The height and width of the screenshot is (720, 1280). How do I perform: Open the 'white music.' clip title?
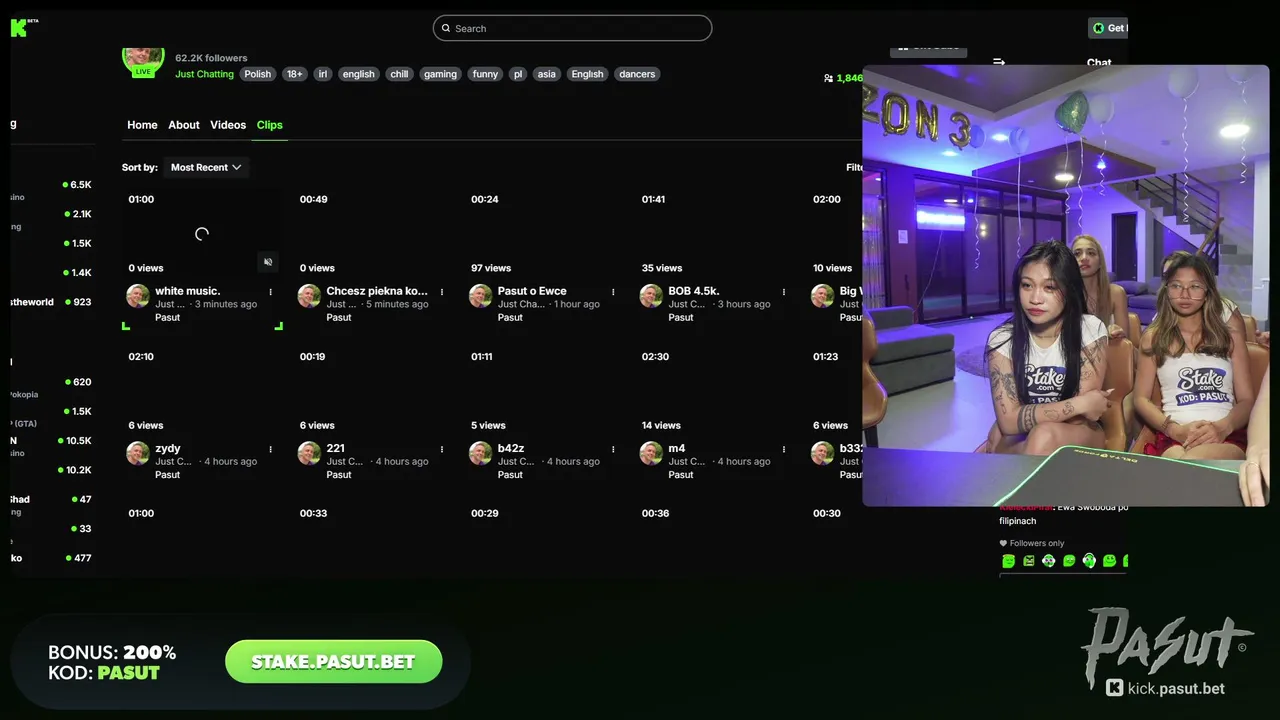pos(187,291)
